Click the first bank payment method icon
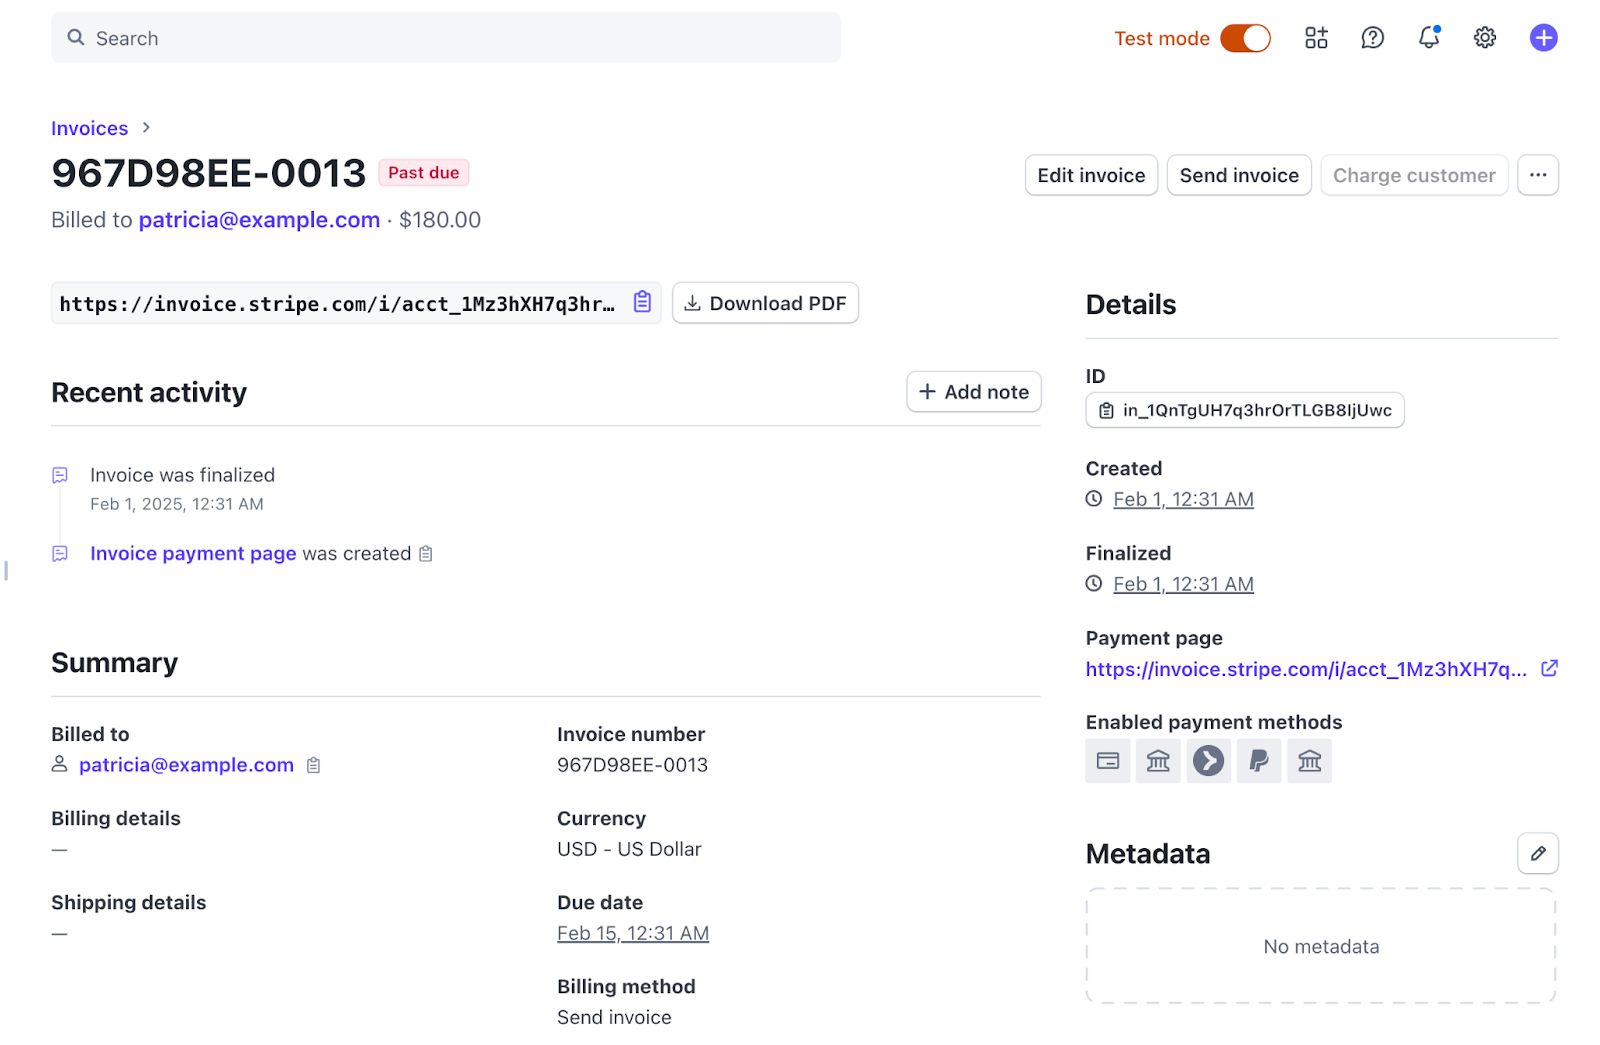The height and width of the screenshot is (1045, 1600). point(1158,761)
